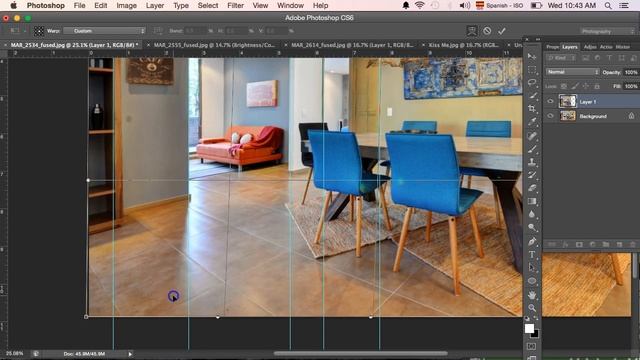Image resolution: width=640 pixels, height=360 pixels.
Task: Select the Path Selection tool
Action: 532,268
